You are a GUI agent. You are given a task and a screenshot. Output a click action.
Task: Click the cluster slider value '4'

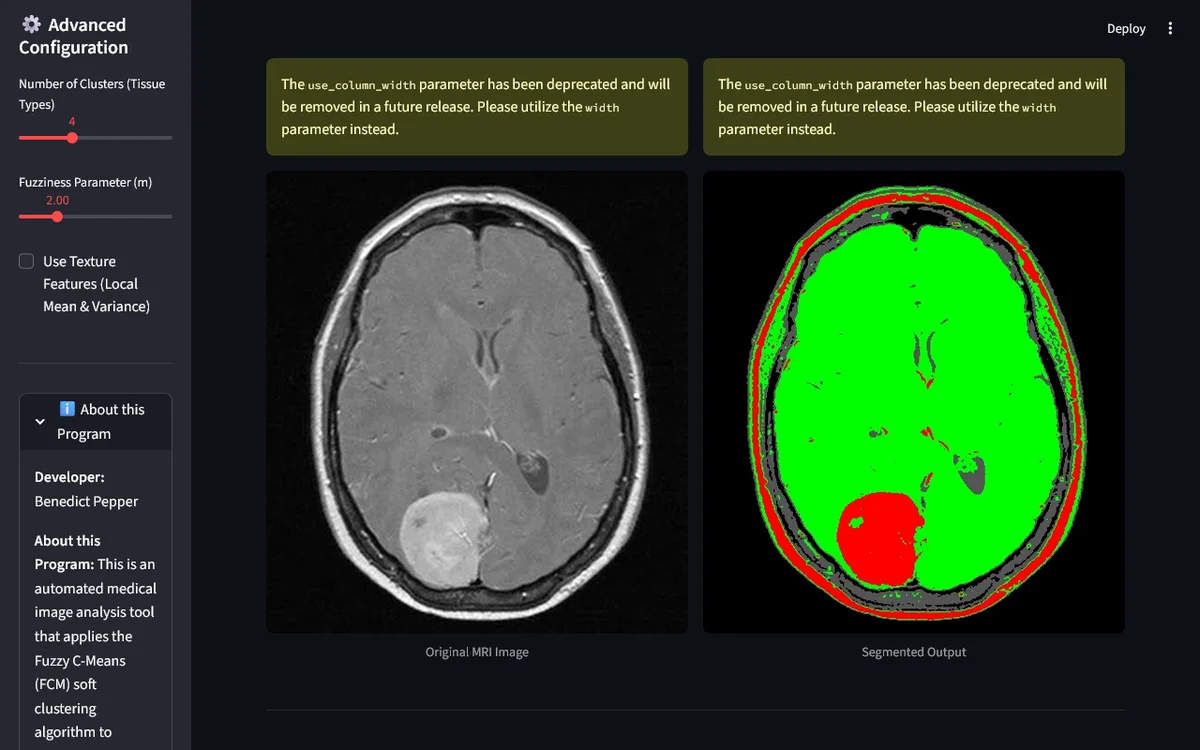click(x=72, y=122)
